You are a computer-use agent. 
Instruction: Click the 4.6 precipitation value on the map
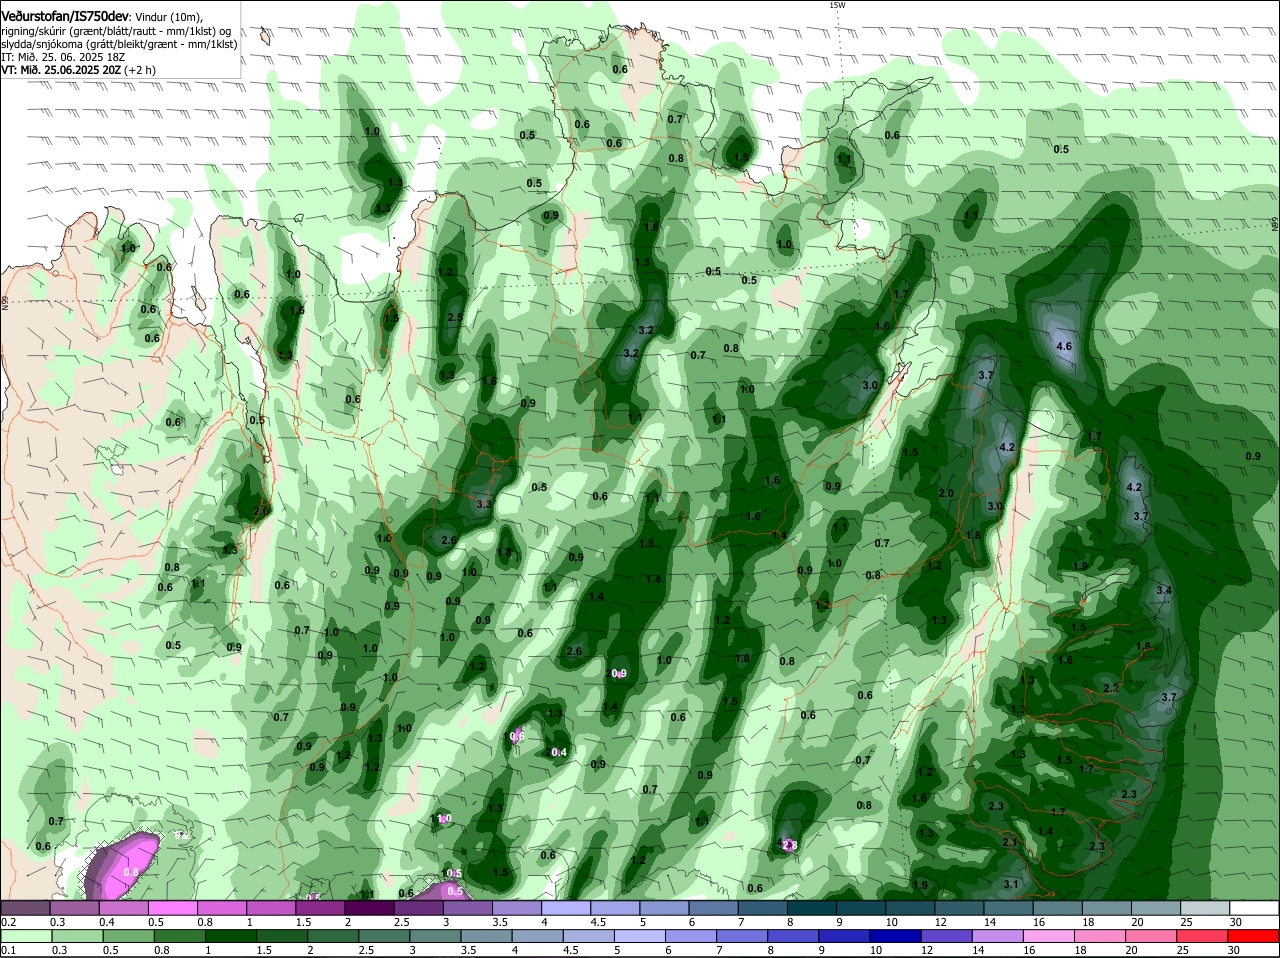point(1064,347)
